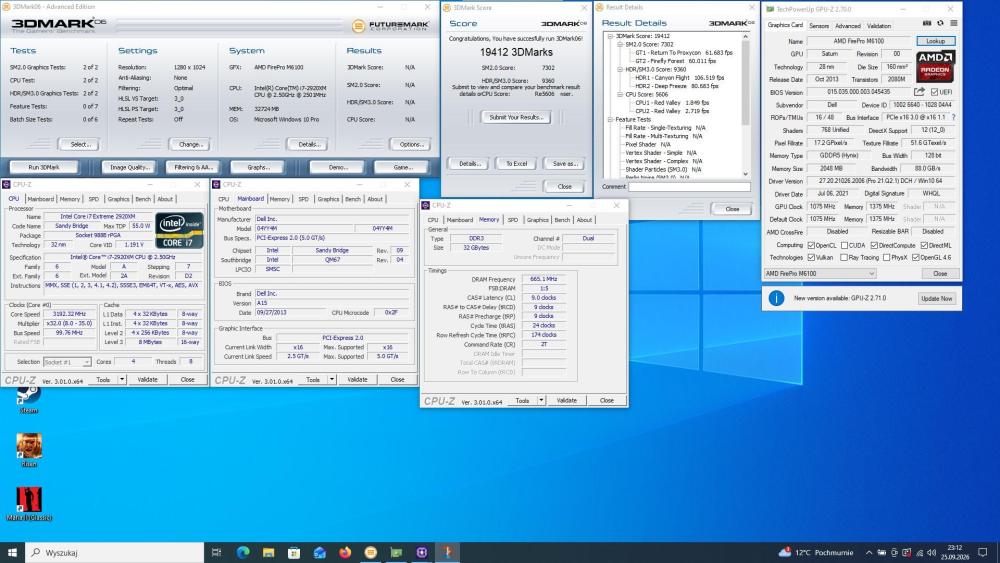Viewport: 1000px width, 563px height.
Task: Launch Microsoft Edge from the taskbar
Action: [243, 552]
